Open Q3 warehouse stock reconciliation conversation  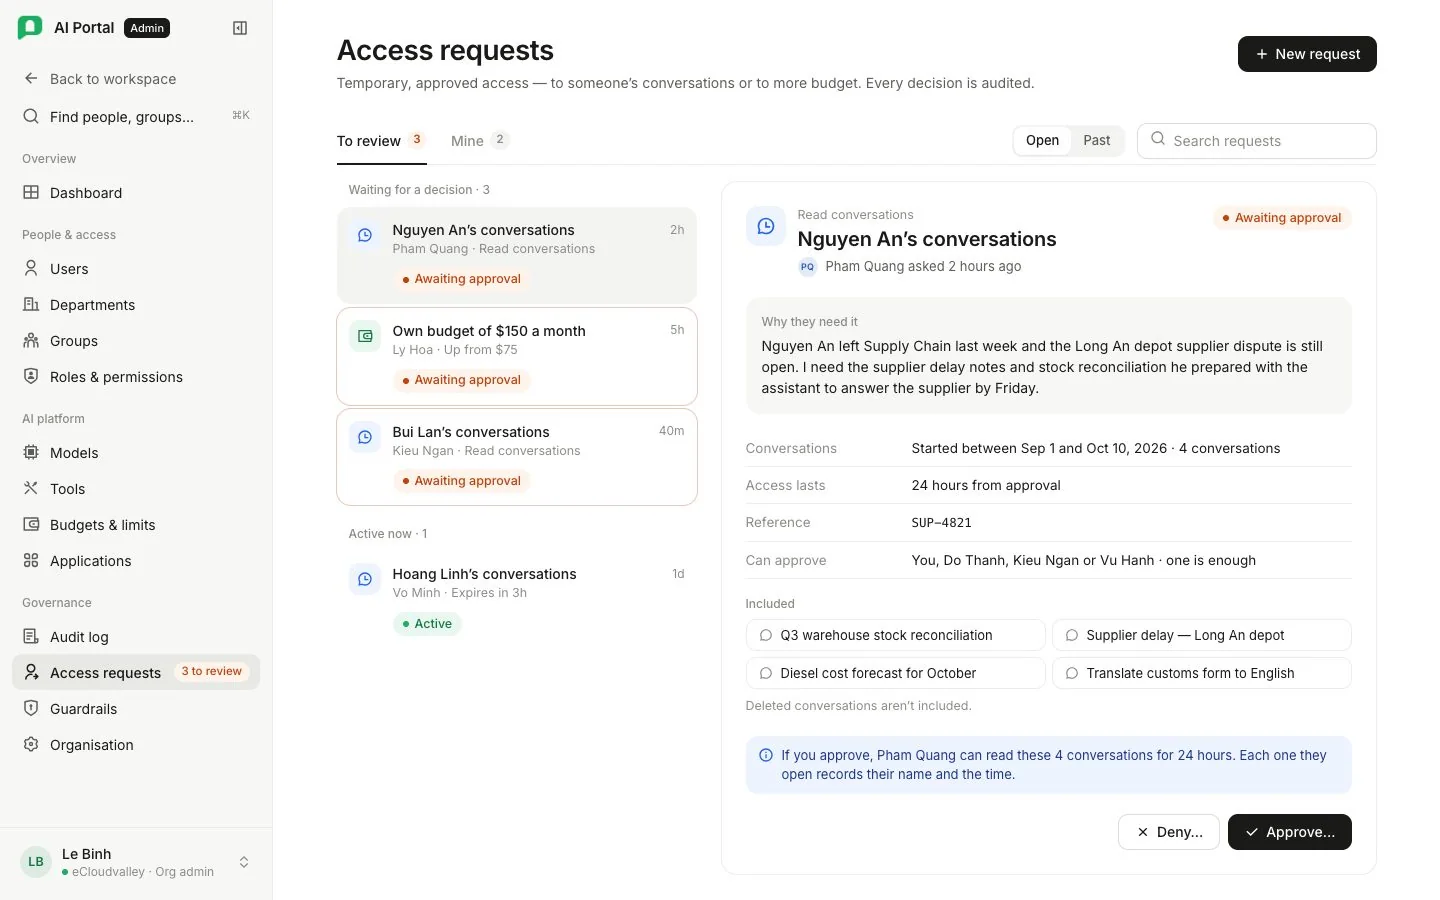pyautogui.click(x=896, y=635)
